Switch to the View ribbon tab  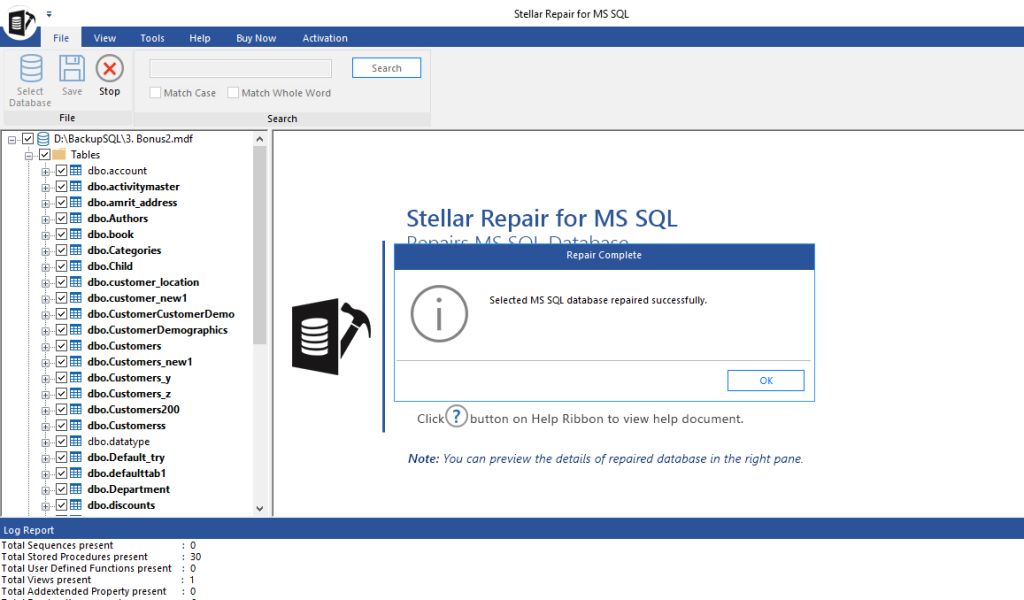(104, 37)
